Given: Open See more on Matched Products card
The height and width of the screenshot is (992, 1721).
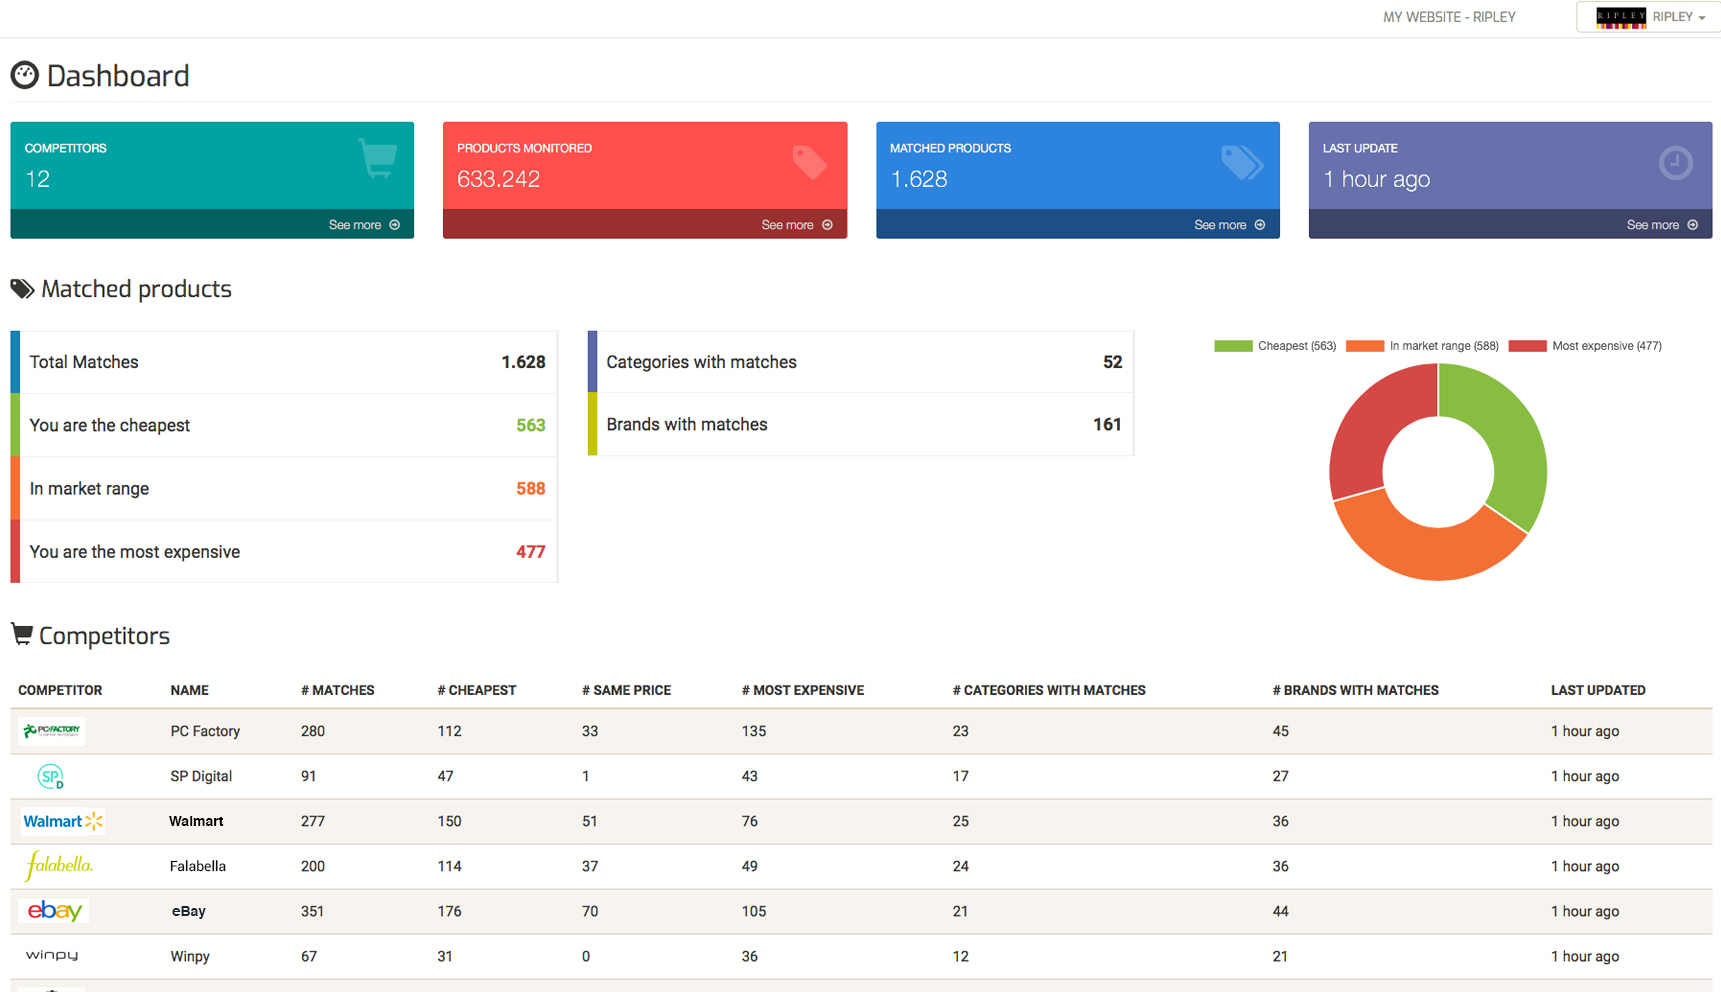Looking at the screenshot, I should point(1229,225).
